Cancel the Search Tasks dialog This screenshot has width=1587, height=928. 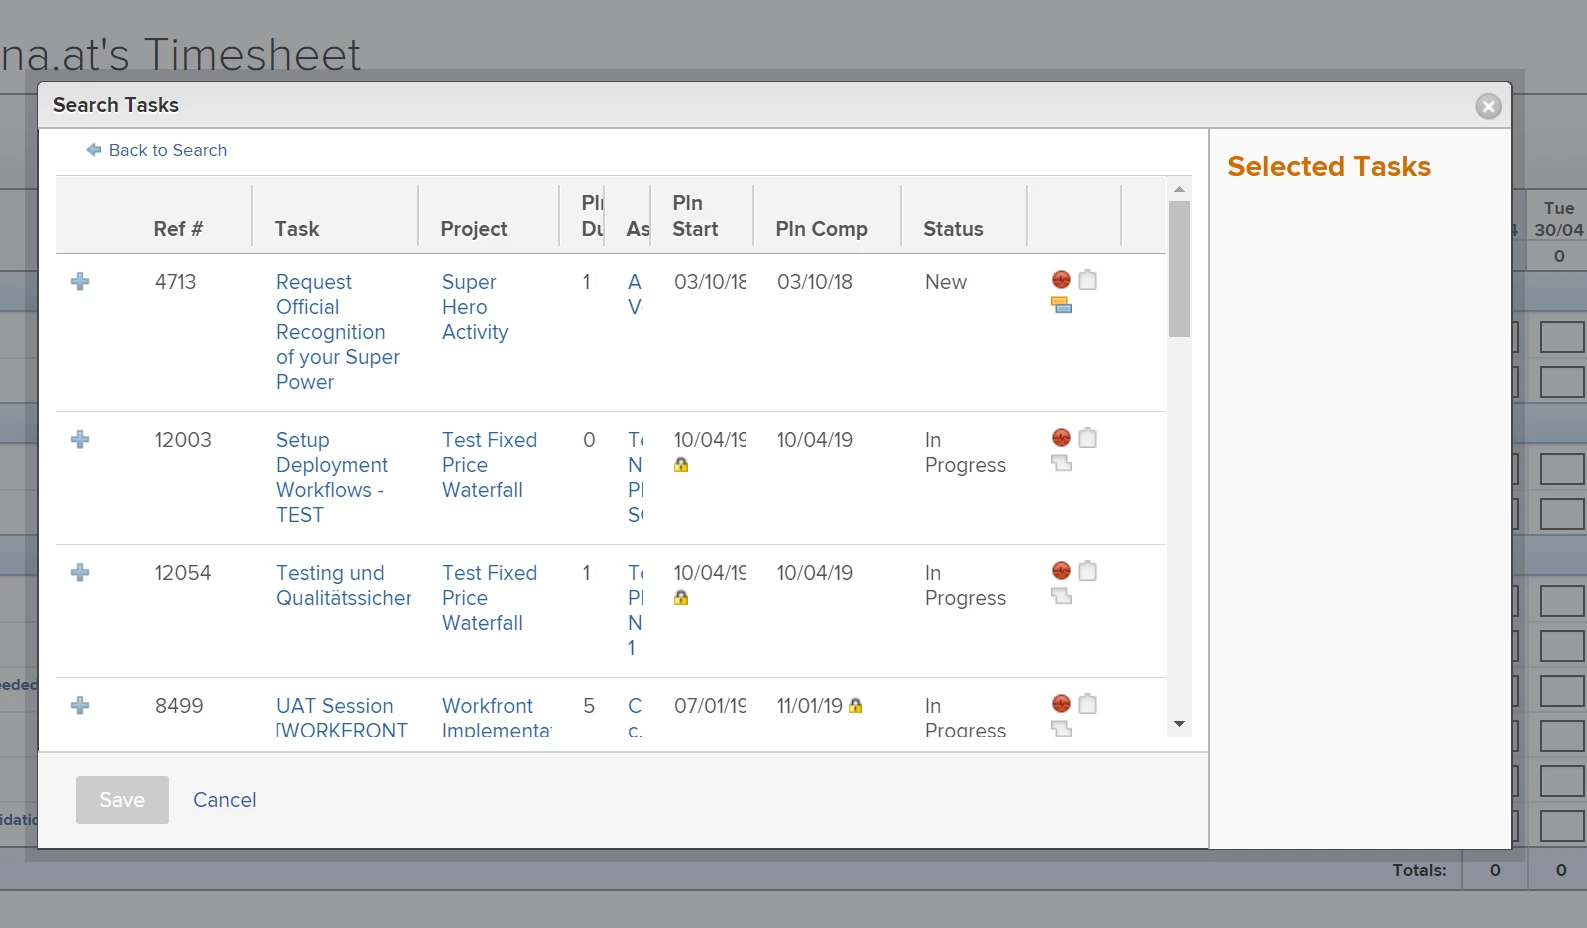coord(225,800)
